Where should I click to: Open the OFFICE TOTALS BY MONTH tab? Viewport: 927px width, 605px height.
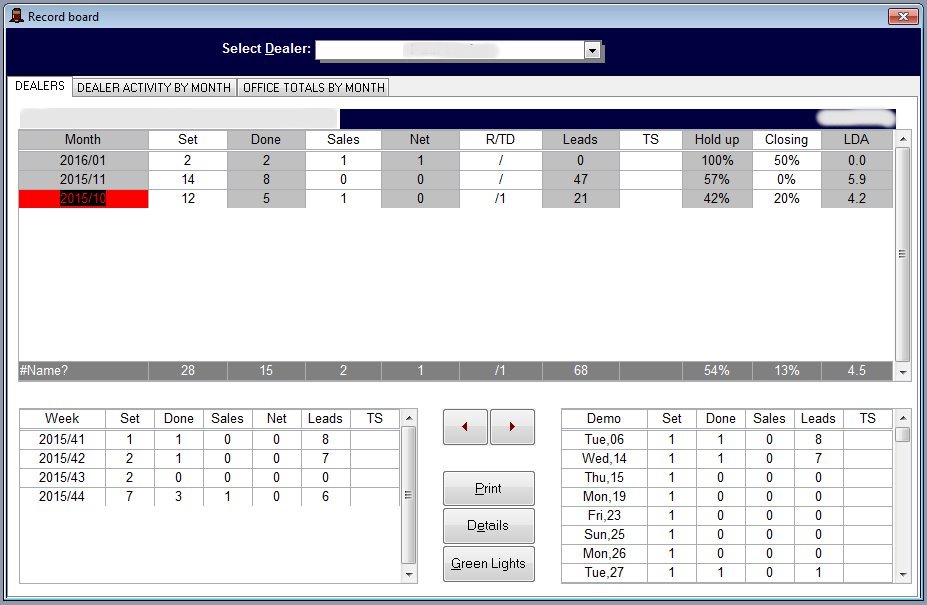click(x=313, y=88)
